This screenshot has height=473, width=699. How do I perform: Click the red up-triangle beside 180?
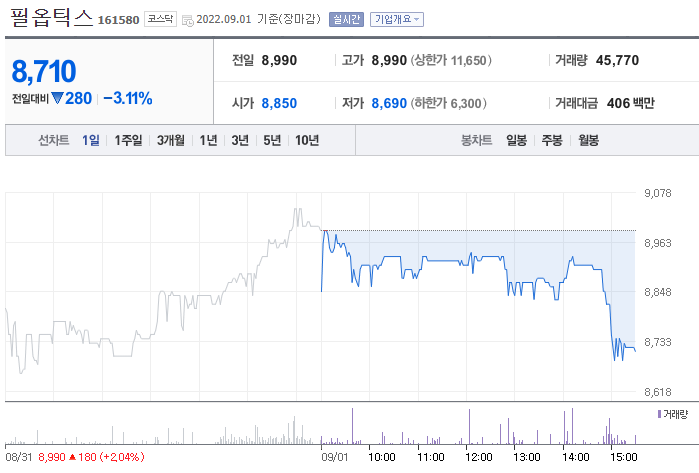point(72,457)
